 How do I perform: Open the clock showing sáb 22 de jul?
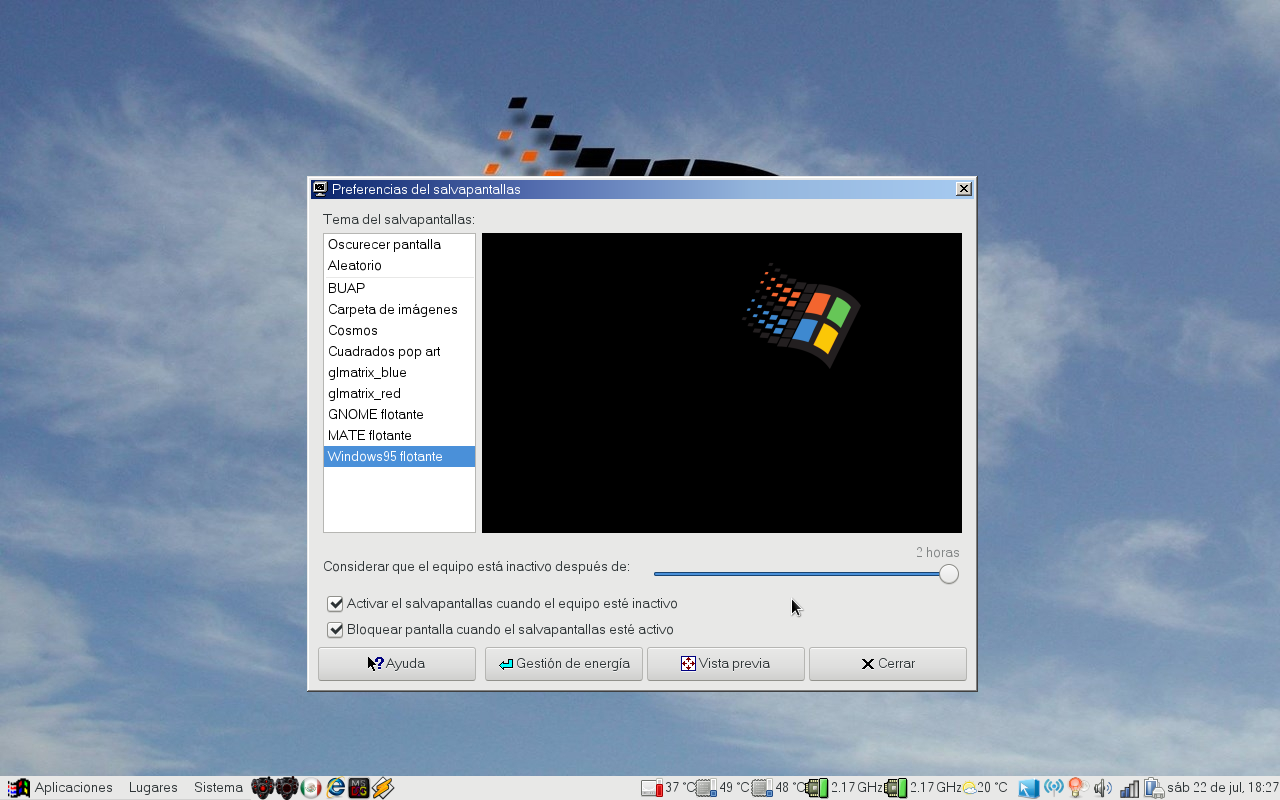click(1222, 788)
